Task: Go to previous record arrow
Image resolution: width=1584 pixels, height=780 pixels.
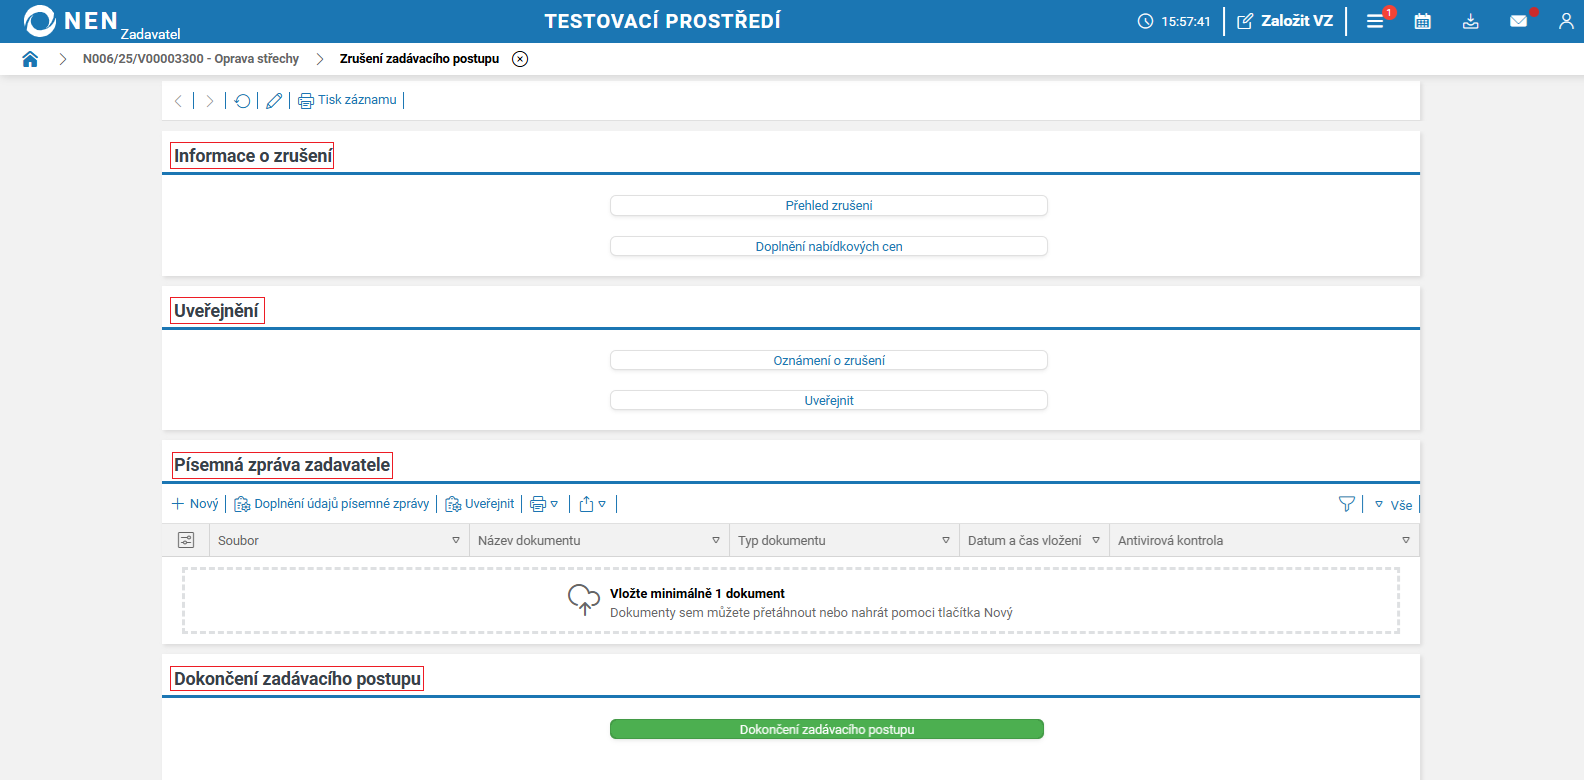Action: (x=178, y=101)
